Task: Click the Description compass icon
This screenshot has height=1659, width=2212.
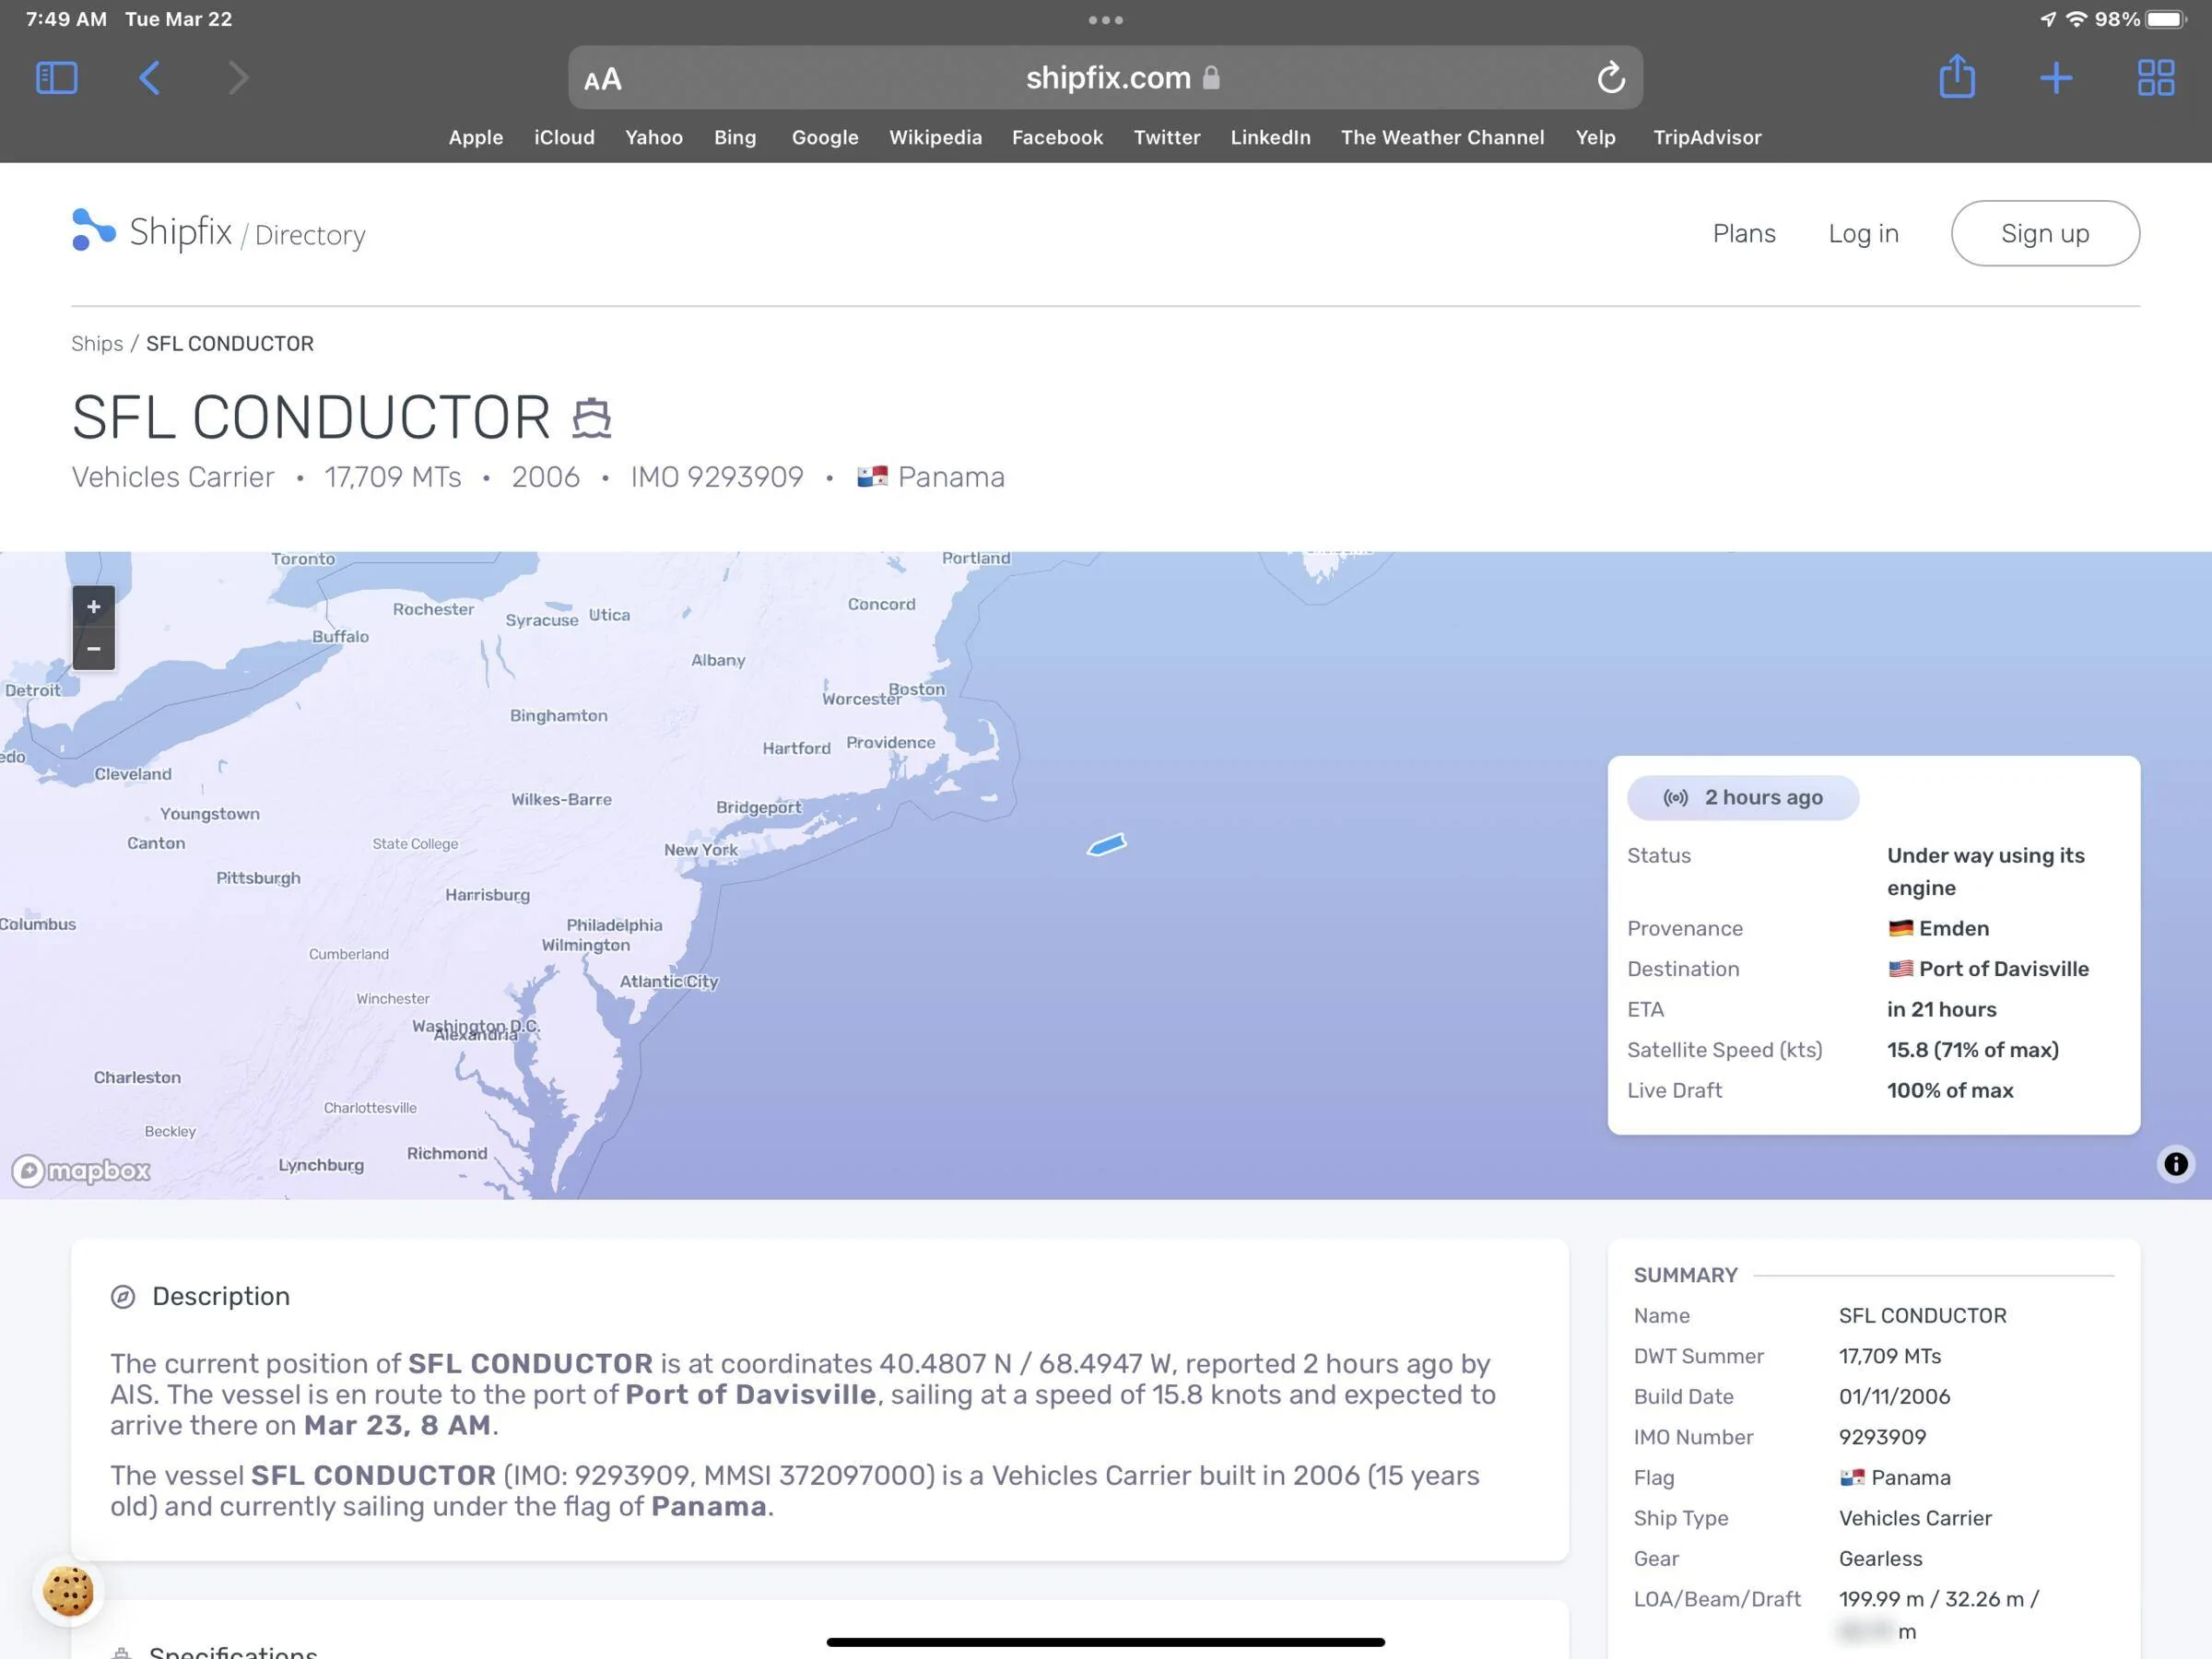Action: [123, 1297]
